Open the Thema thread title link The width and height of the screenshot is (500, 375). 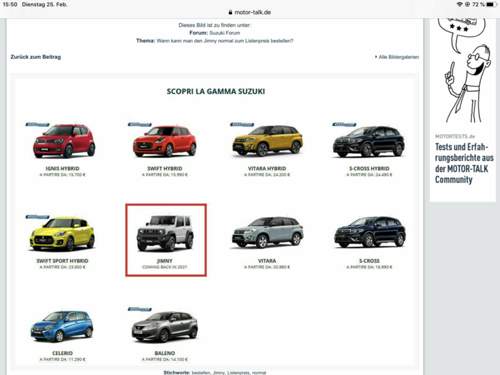tap(225, 41)
